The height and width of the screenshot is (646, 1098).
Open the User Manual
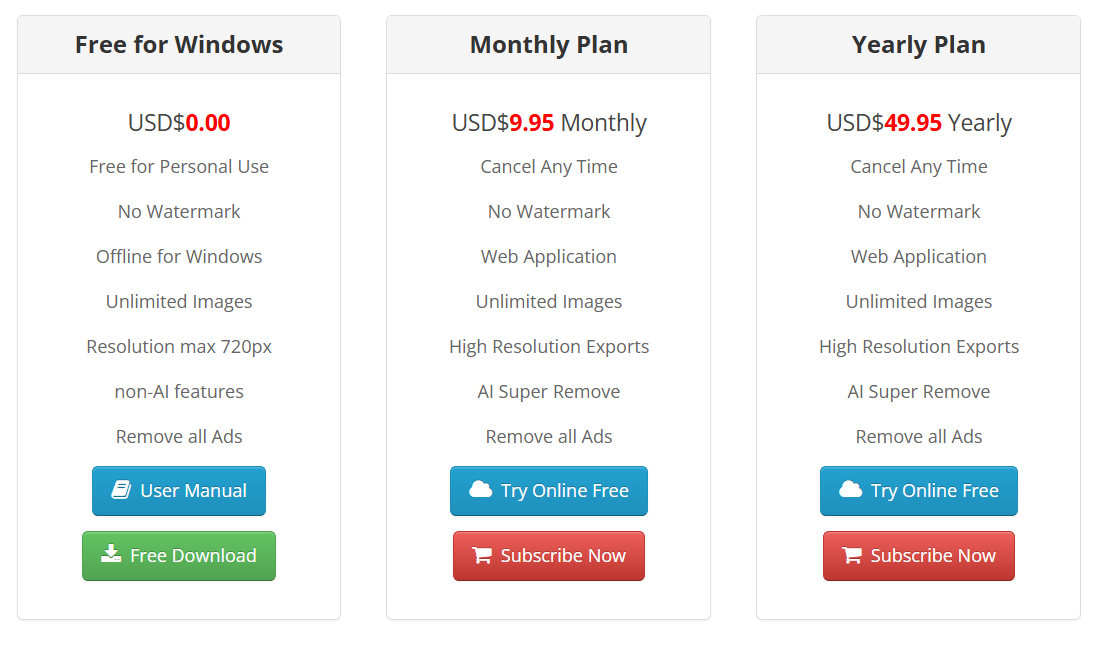click(x=179, y=491)
